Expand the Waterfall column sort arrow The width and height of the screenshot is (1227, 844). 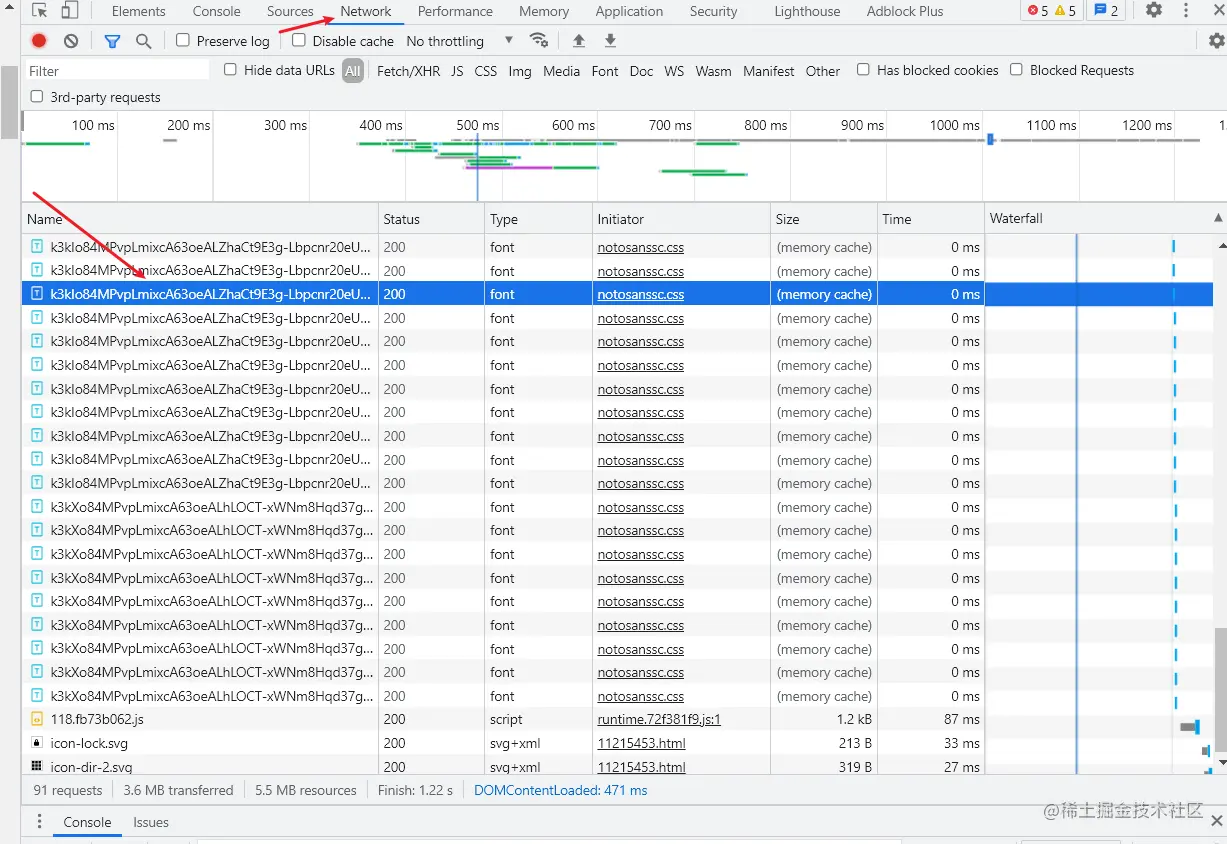1218,218
